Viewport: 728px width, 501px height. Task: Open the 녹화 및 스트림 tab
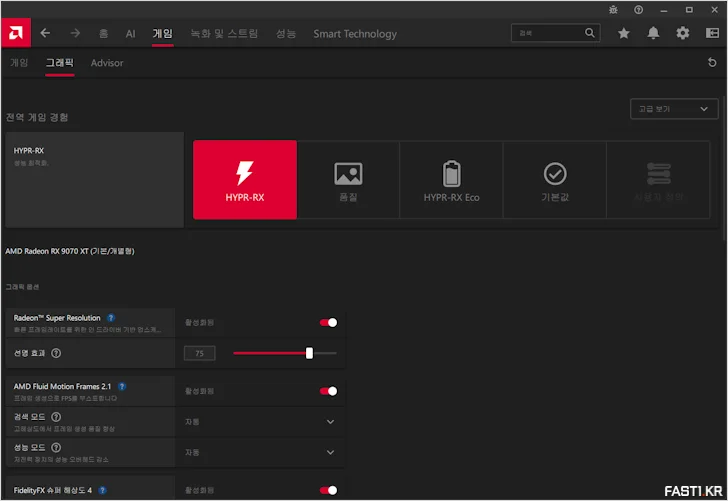[x=224, y=33]
